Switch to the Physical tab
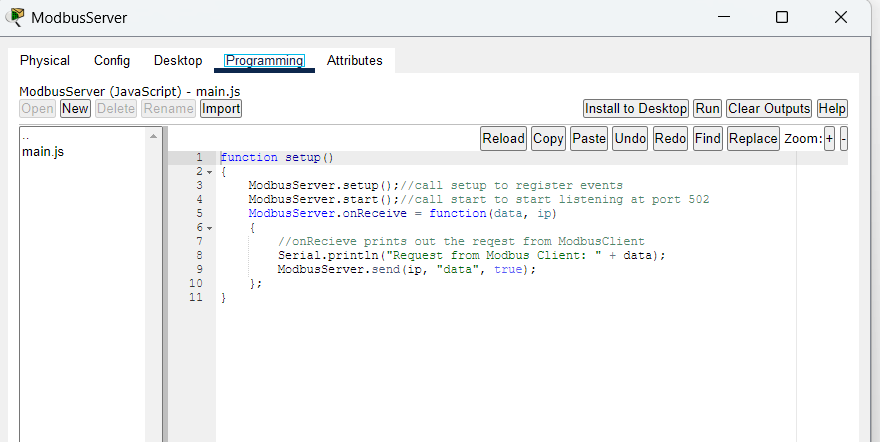 click(x=45, y=61)
